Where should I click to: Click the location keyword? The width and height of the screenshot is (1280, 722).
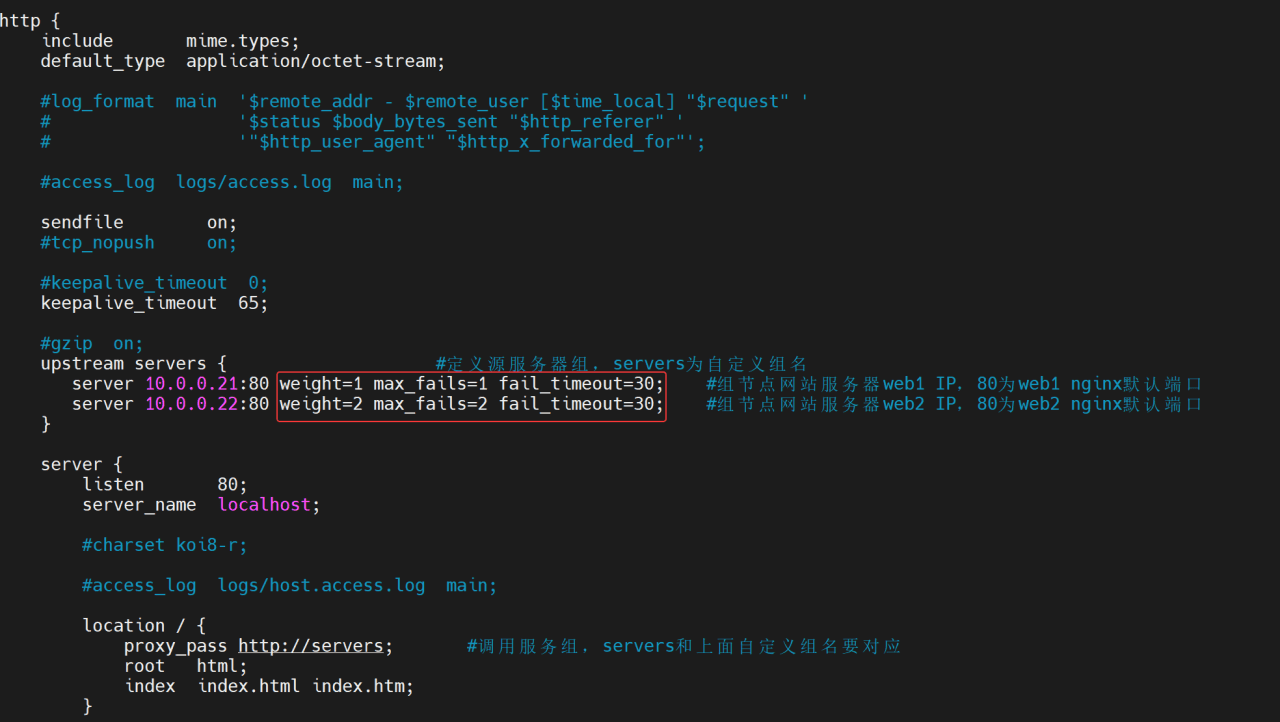click(x=123, y=626)
